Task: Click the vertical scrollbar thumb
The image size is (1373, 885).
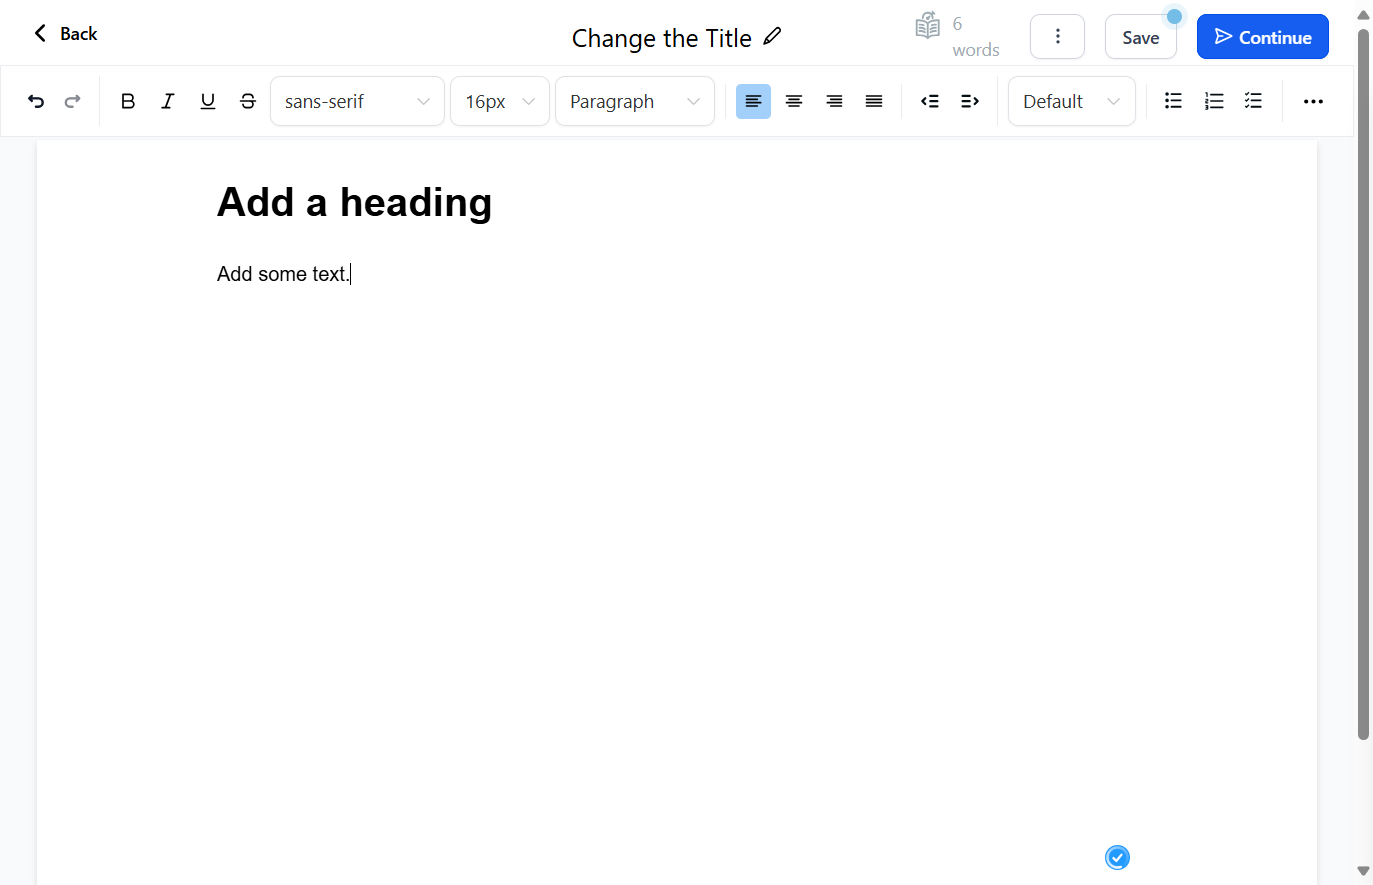Action: [x=1363, y=384]
